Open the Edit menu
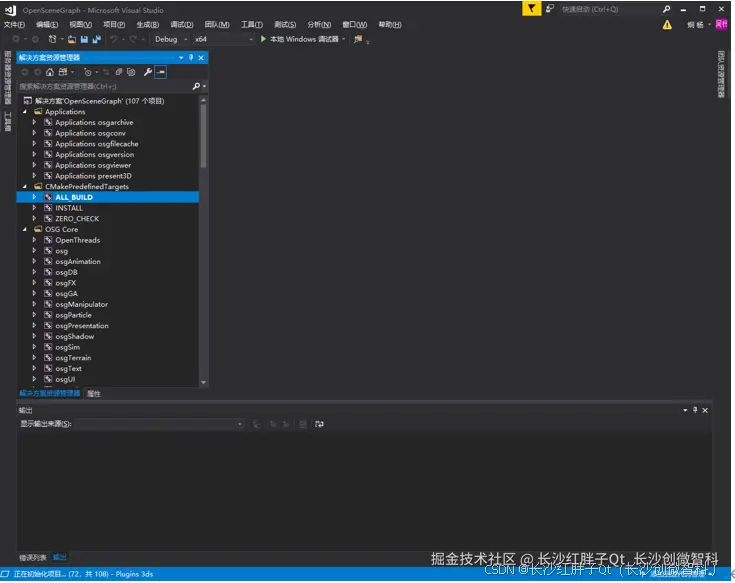Screen dimensions: 735x583 pyautogui.click(x=47, y=25)
